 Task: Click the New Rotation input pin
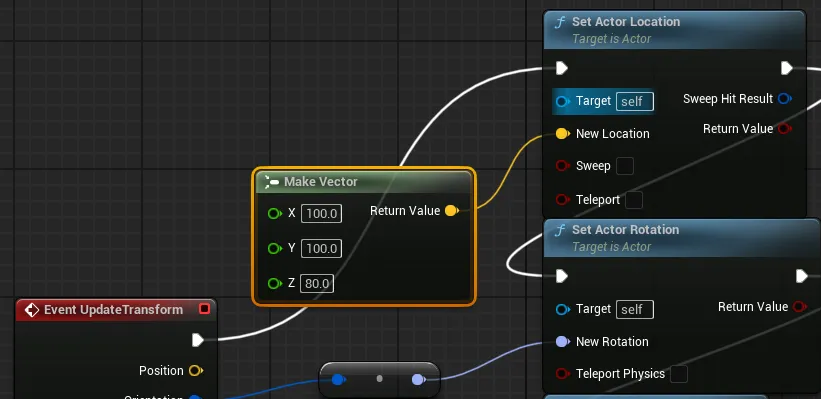coord(562,342)
